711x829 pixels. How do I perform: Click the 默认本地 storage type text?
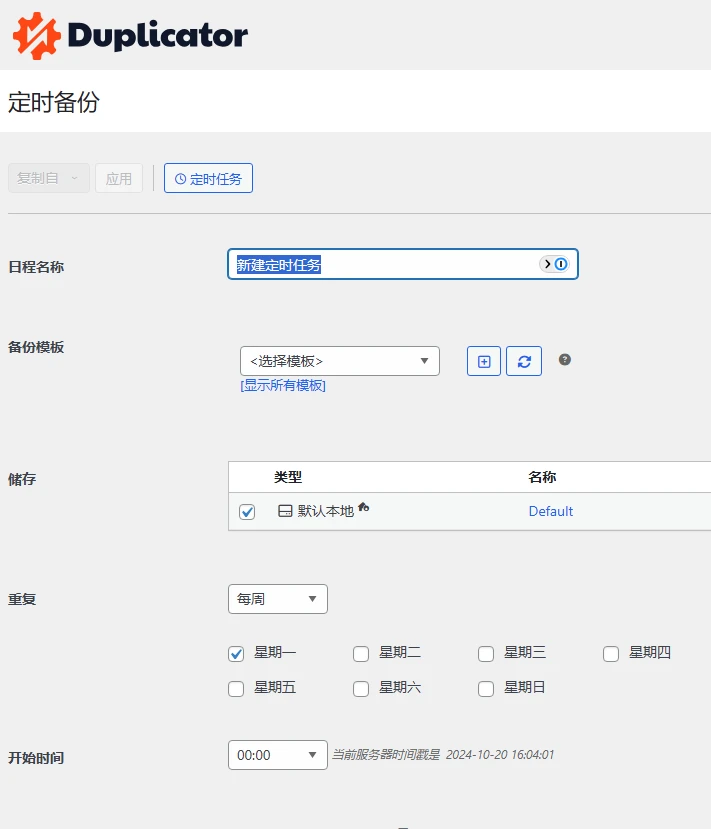point(326,511)
